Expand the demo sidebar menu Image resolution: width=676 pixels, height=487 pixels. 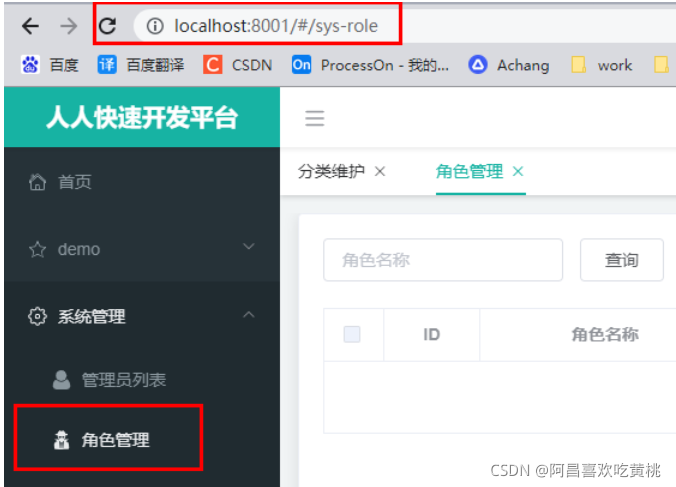pyautogui.click(x=142, y=249)
